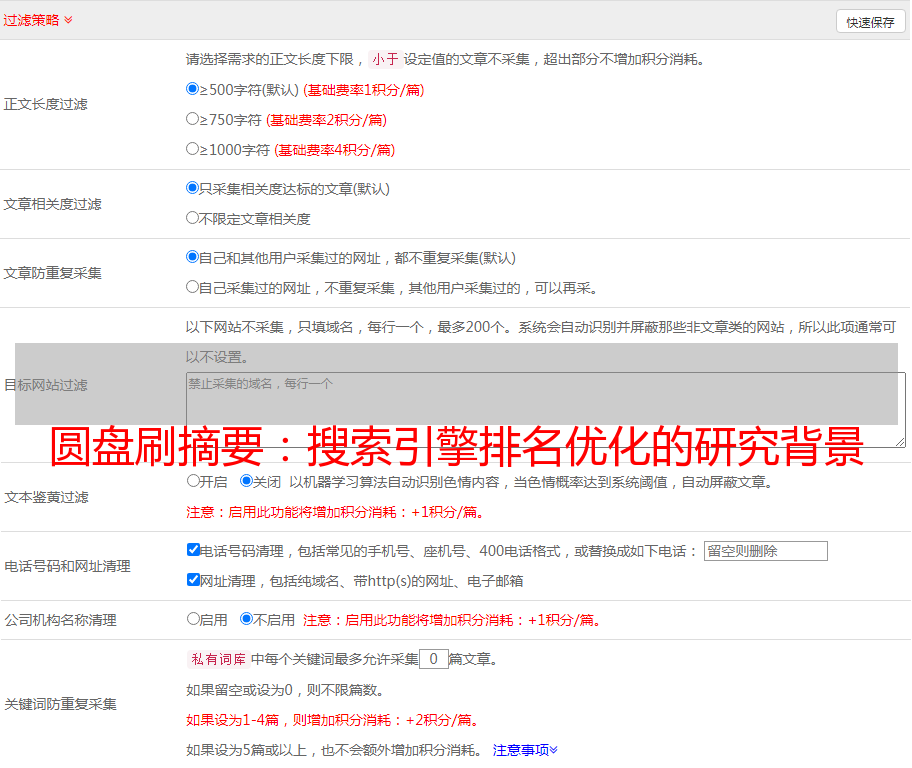The width and height of the screenshot is (912, 768).
Task: Toggle the 网址清理 checkbox
Action: (193, 579)
